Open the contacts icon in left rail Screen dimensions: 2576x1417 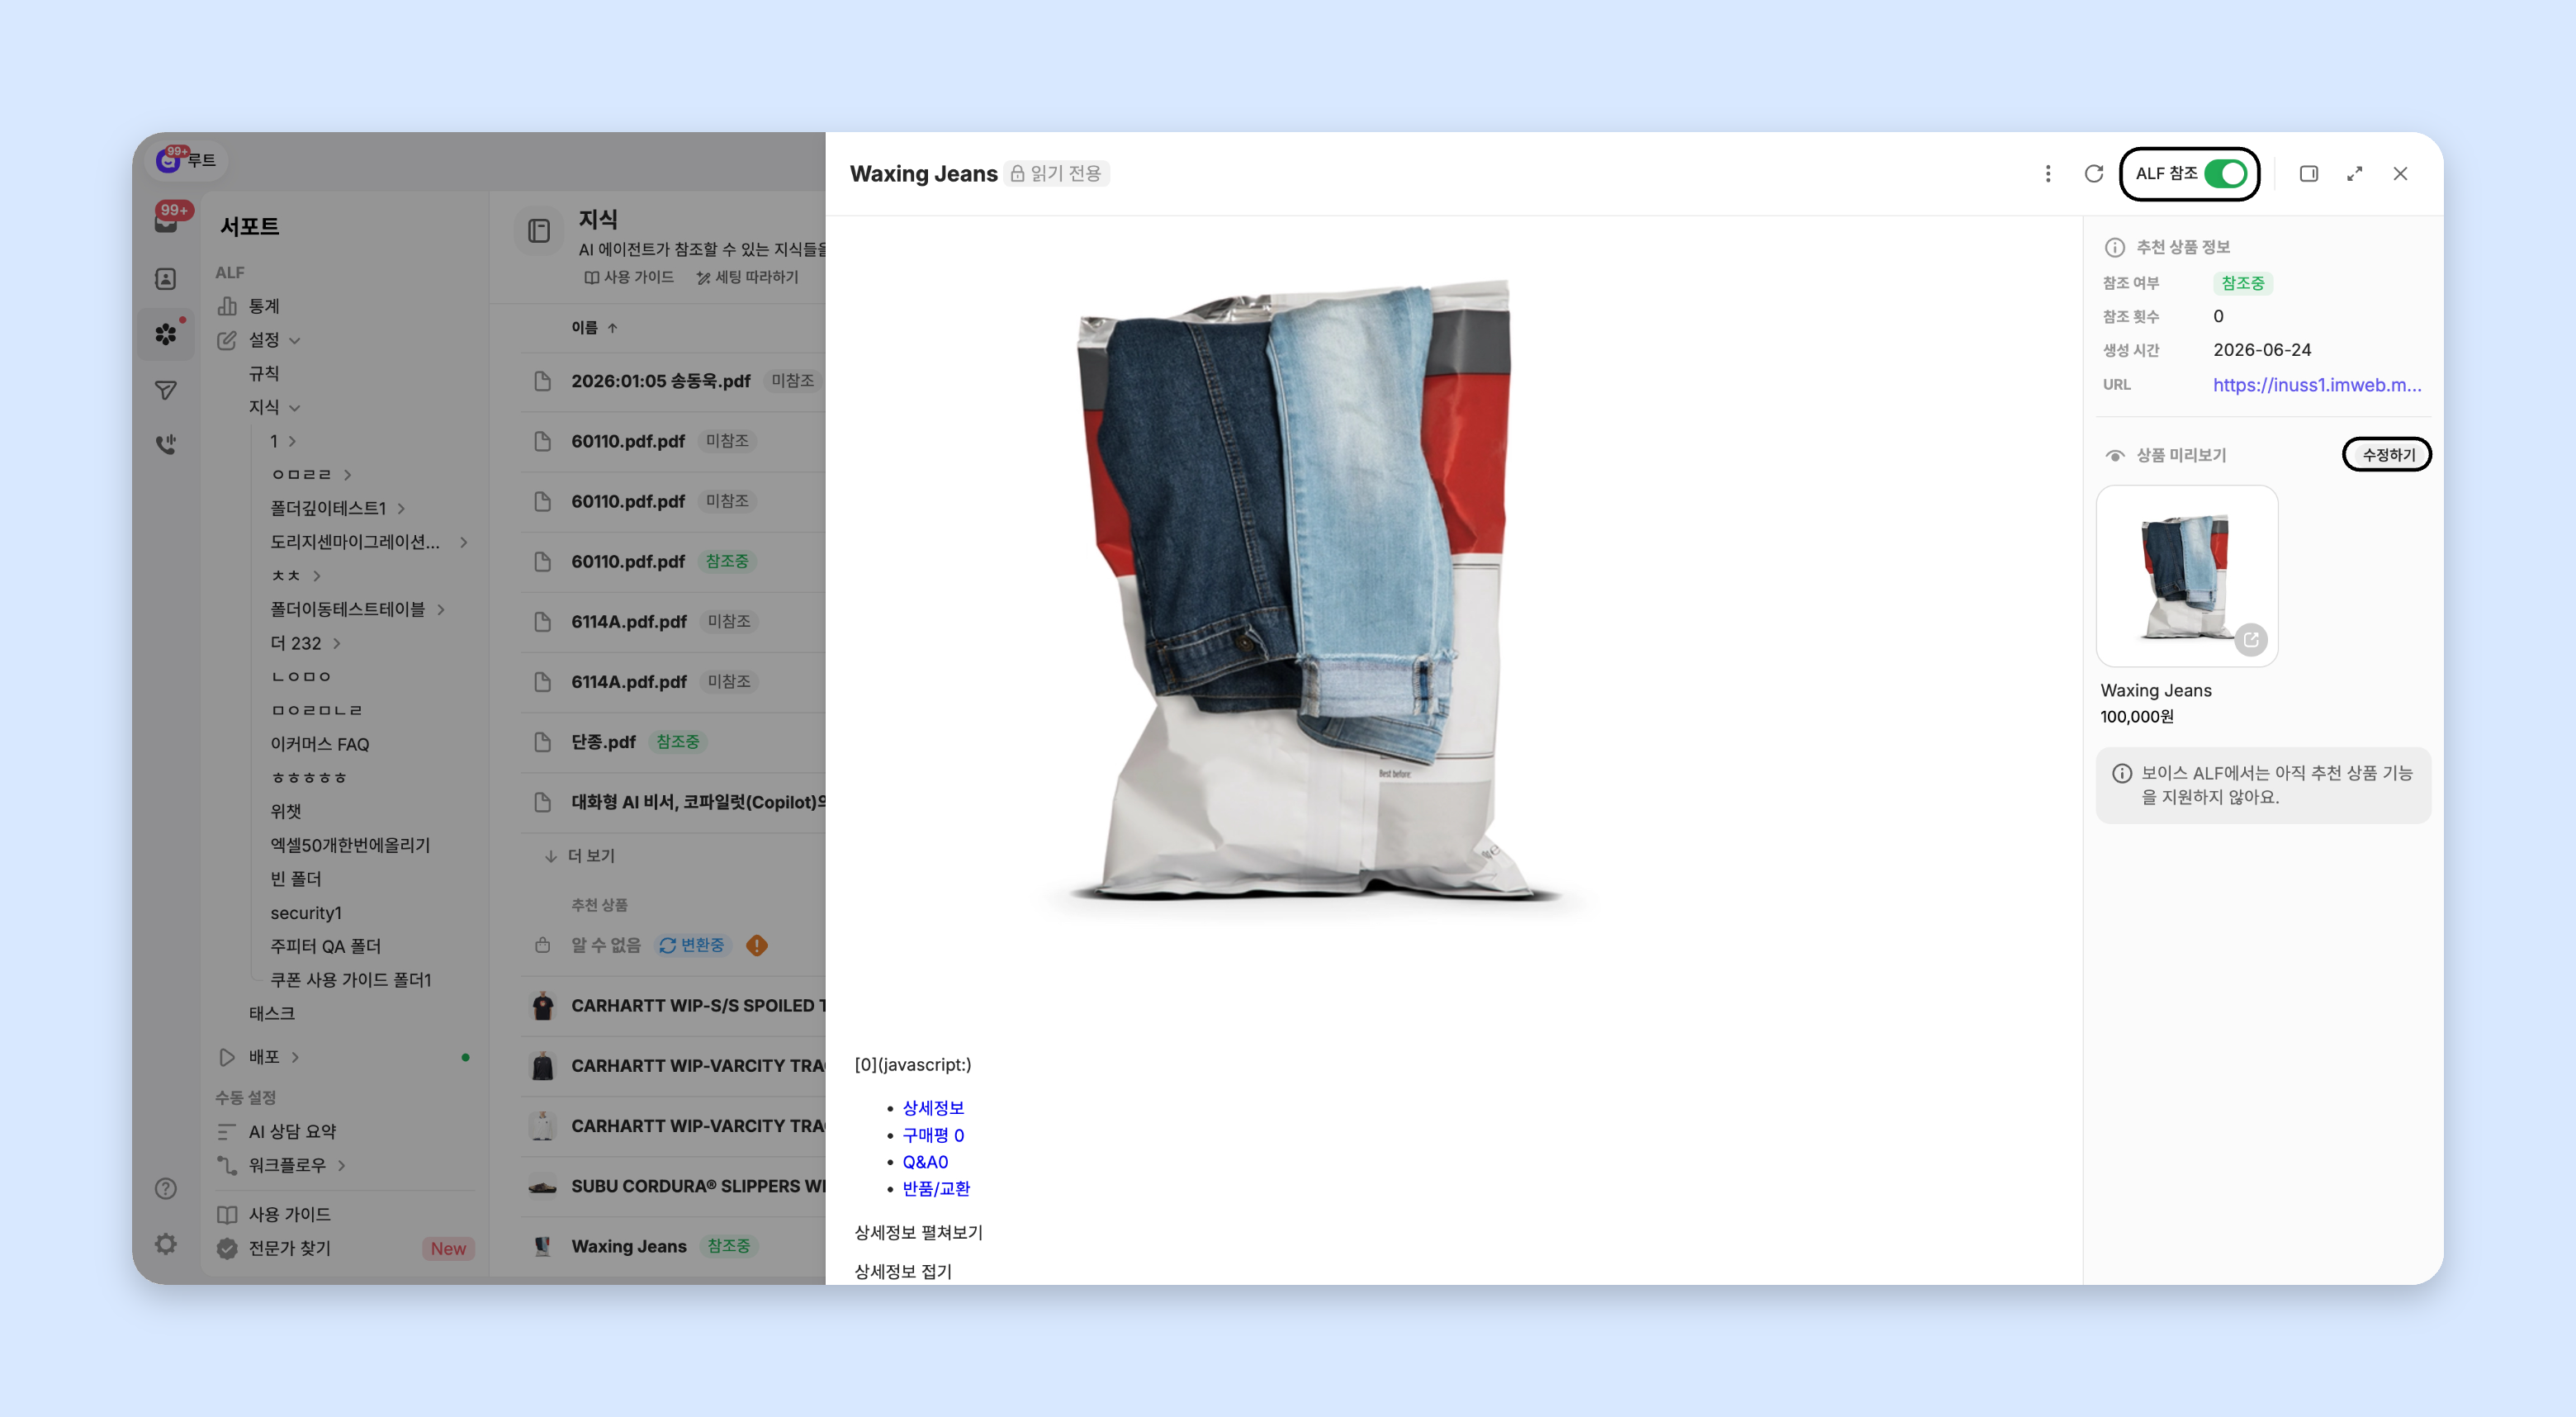(166, 279)
